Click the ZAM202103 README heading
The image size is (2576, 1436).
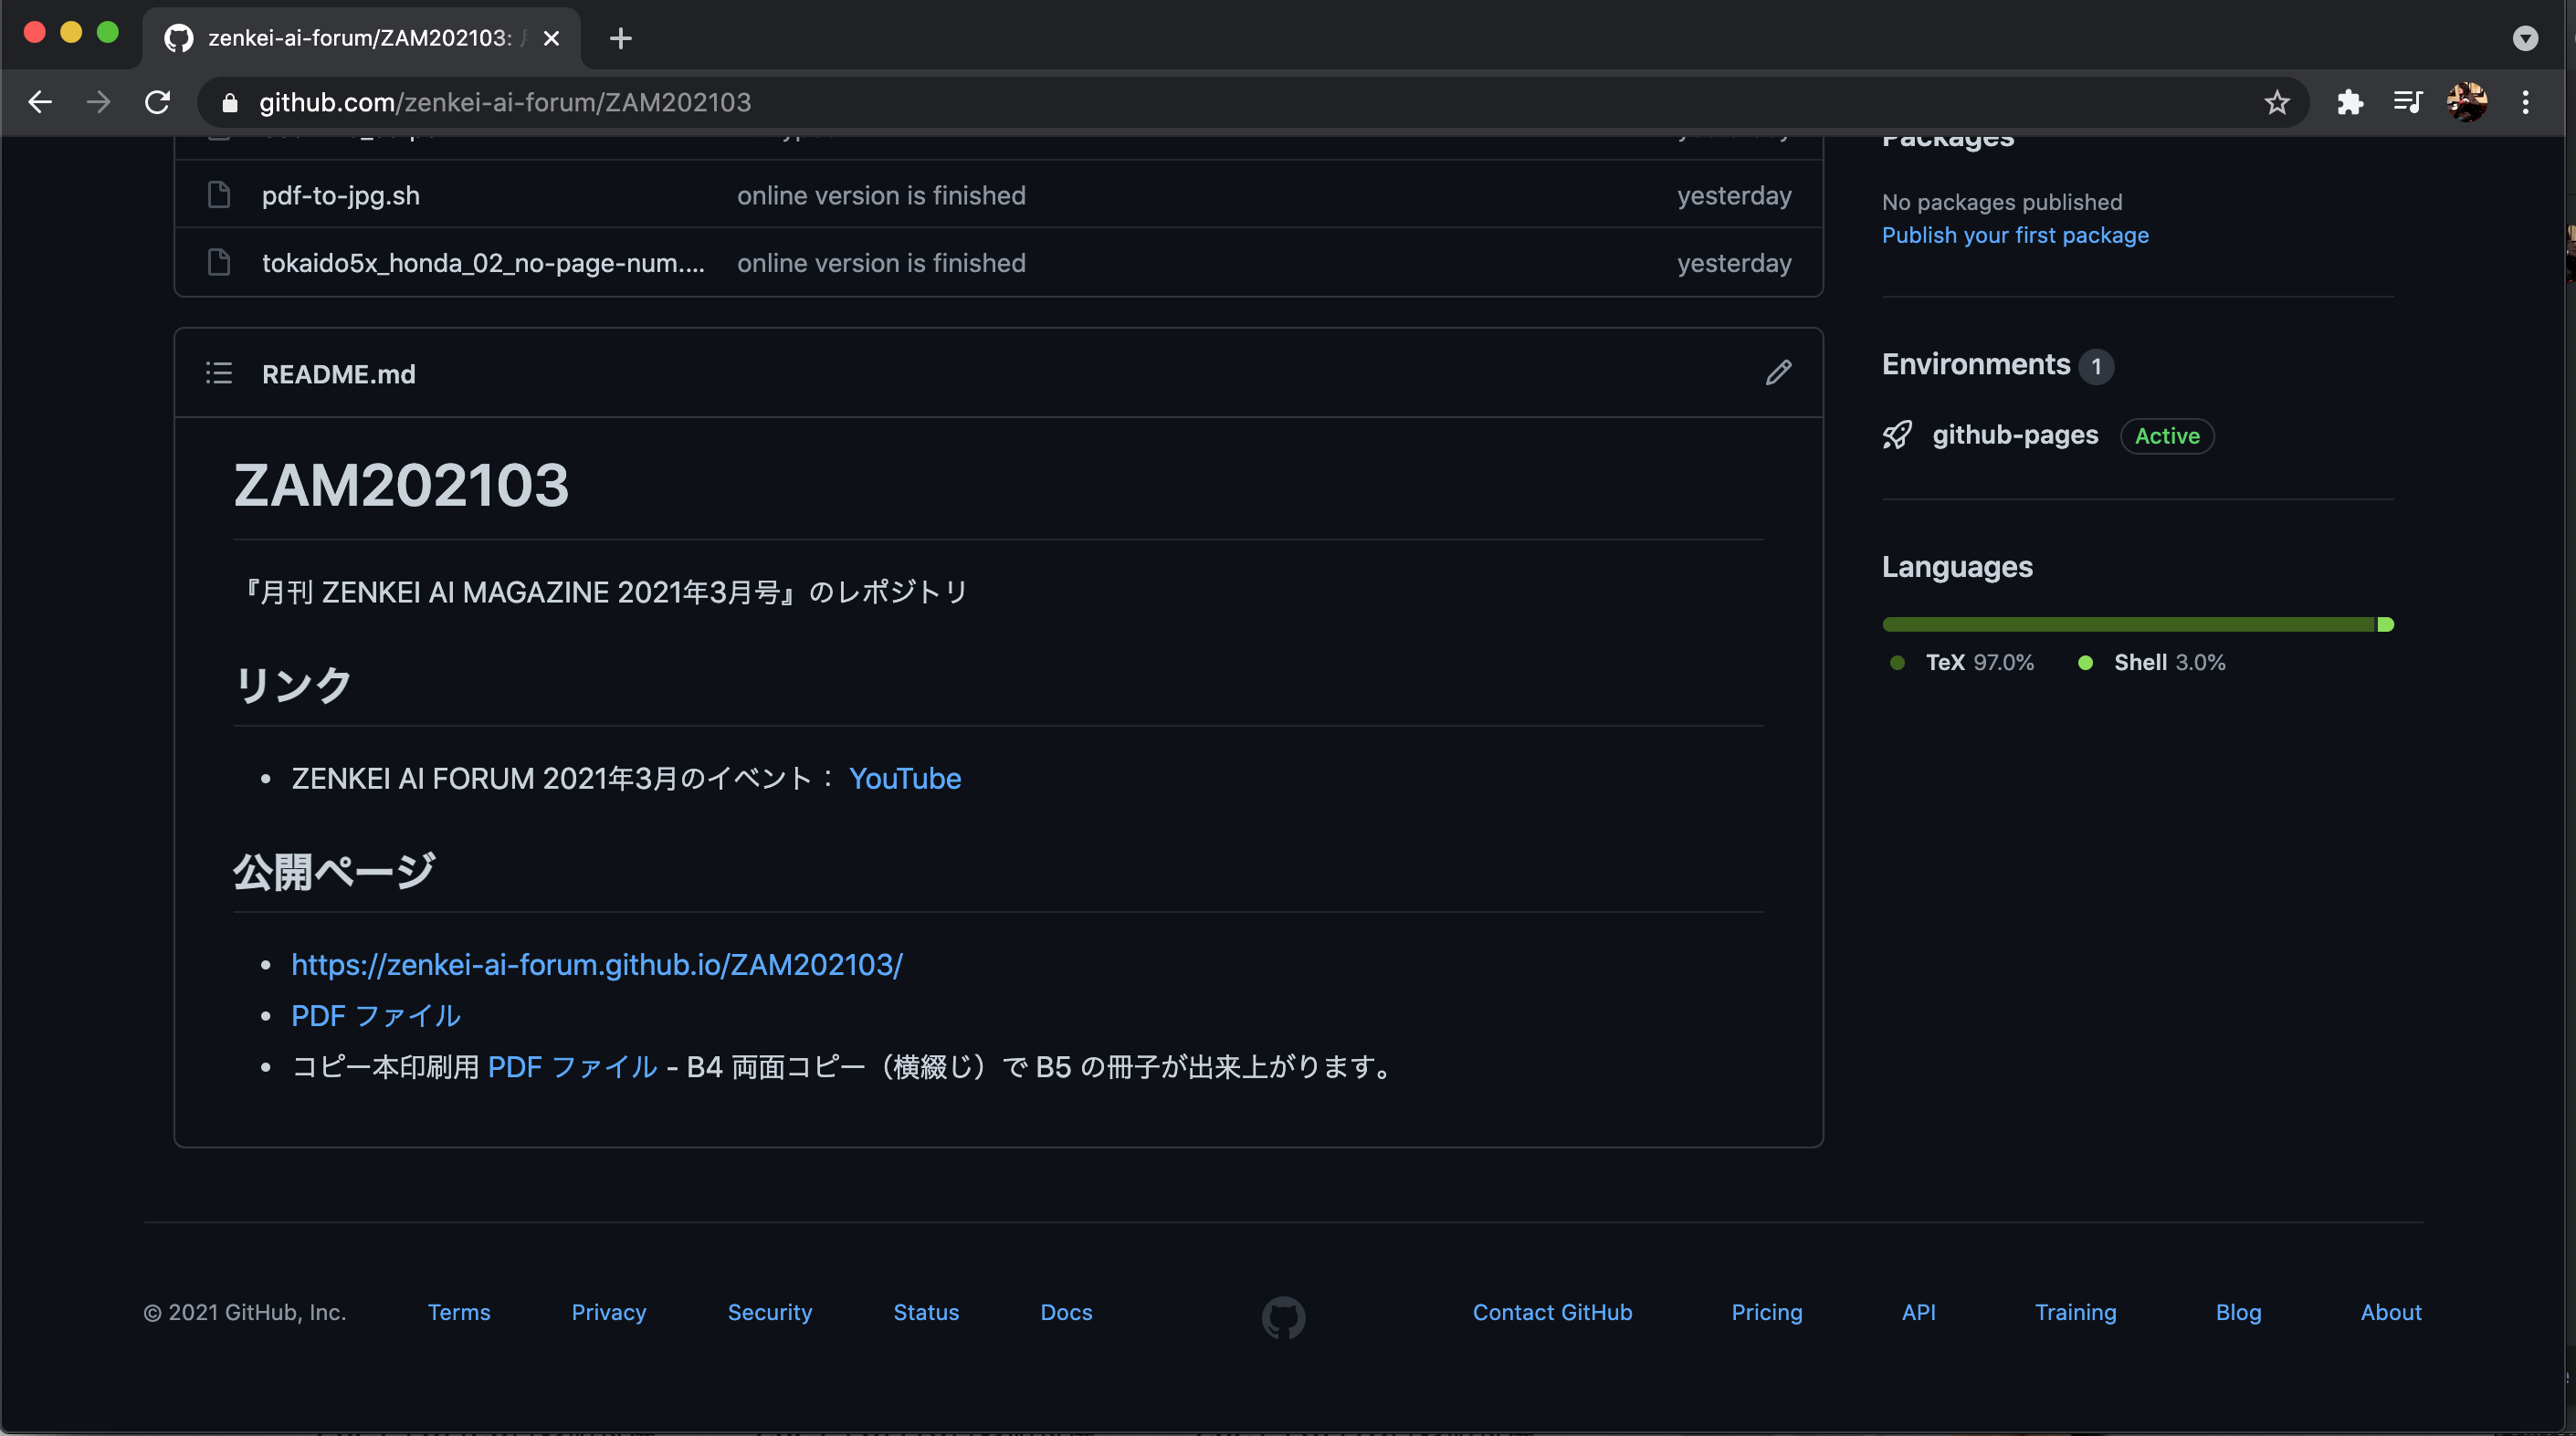pyautogui.click(x=401, y=485)
